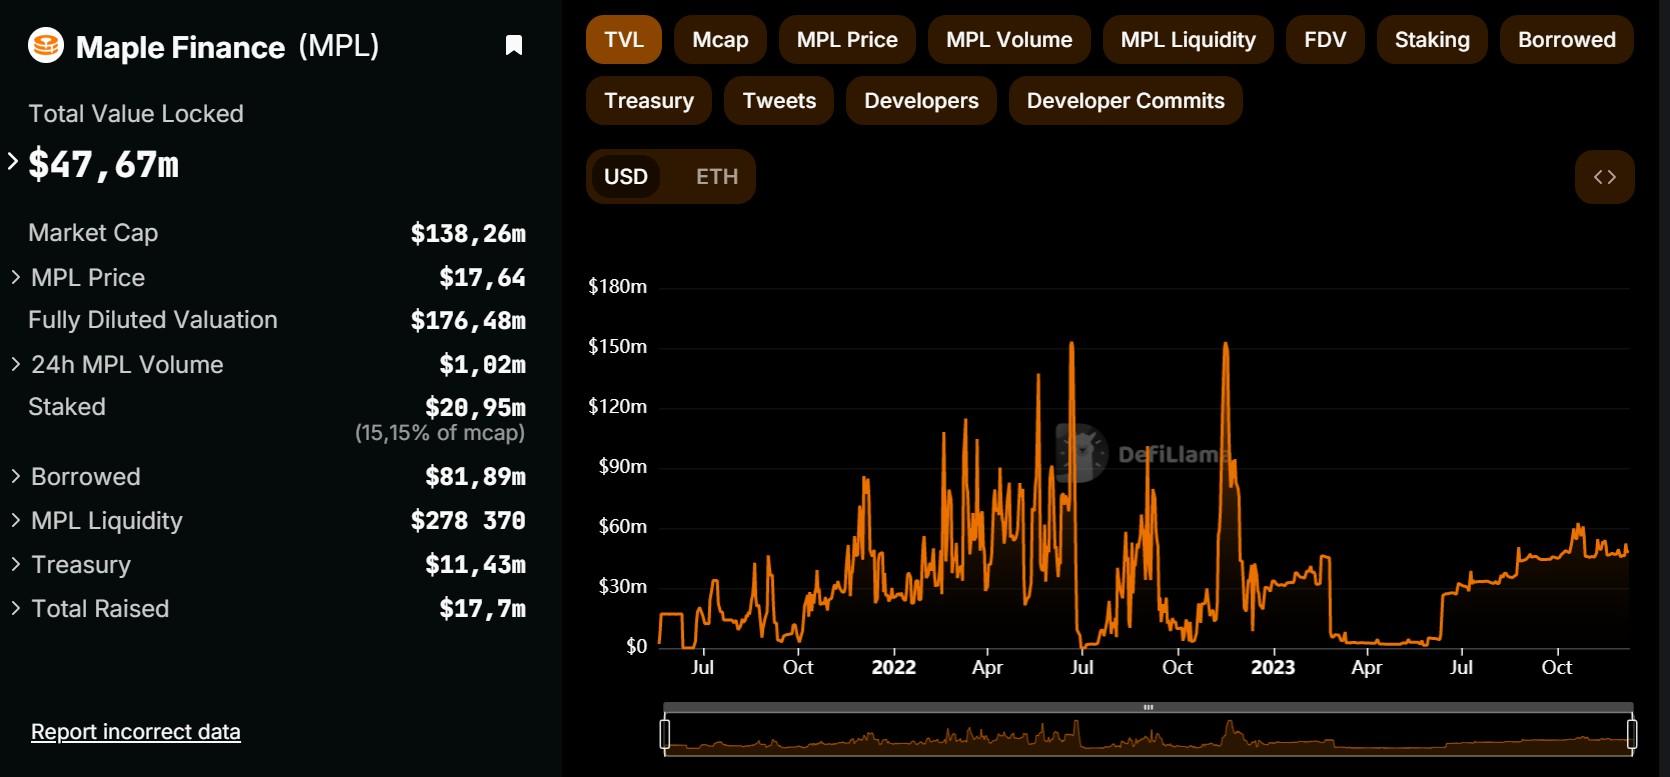Screen dimensions: 1670x777
Task: Click the top grip bar of the range selector
Action: click(1148, 708)
